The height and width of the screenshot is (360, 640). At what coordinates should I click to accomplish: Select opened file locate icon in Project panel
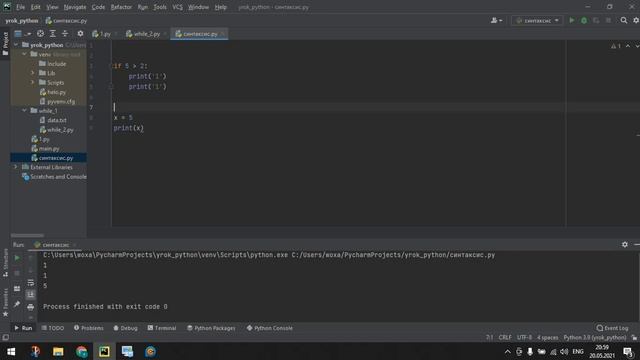point(40,34)
